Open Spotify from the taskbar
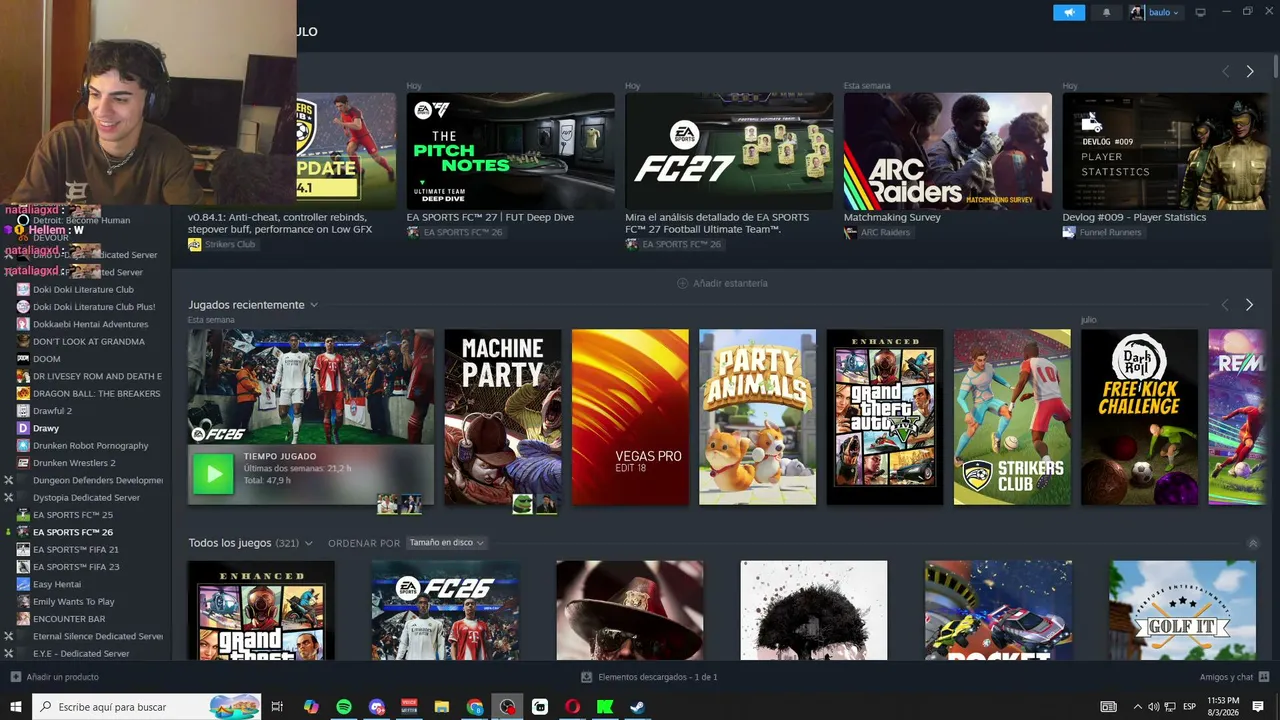The width and height of the screenshot is (1280, 720). tap(344, 707)
